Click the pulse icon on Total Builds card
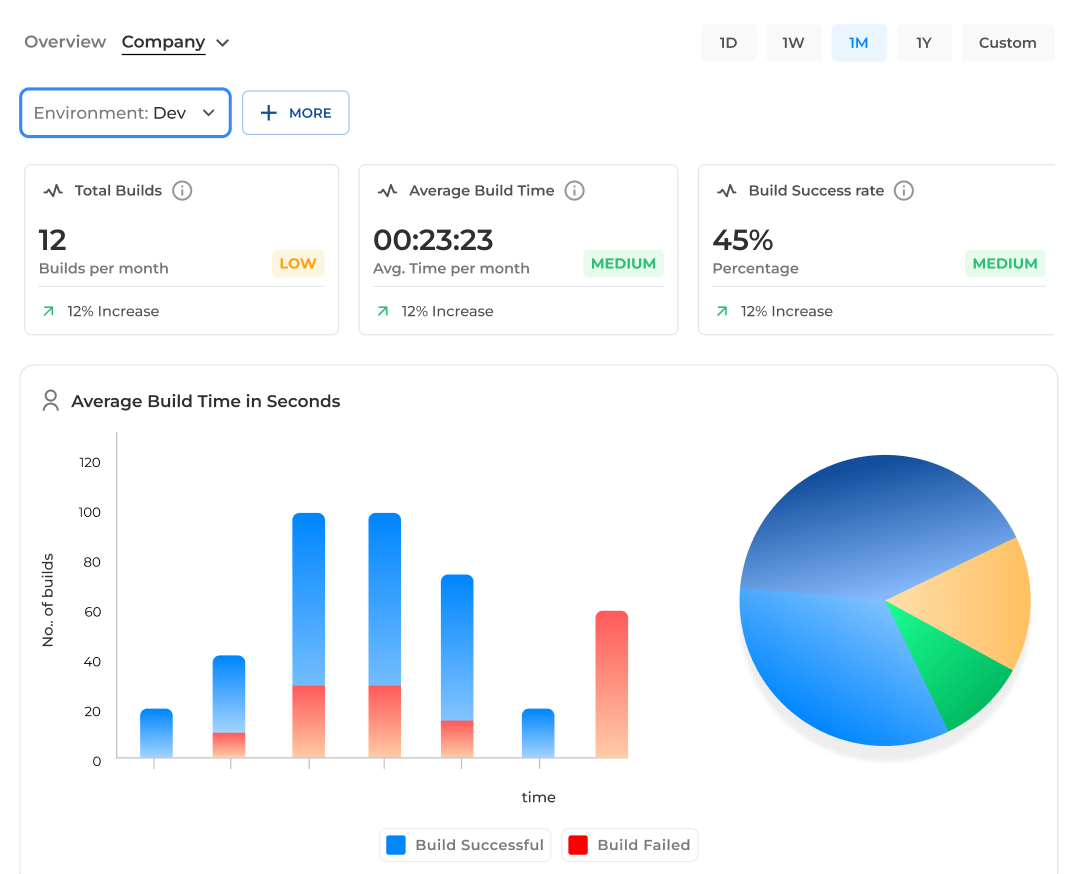The width and height of the screenshot is (1079, 874). (53, 191)
